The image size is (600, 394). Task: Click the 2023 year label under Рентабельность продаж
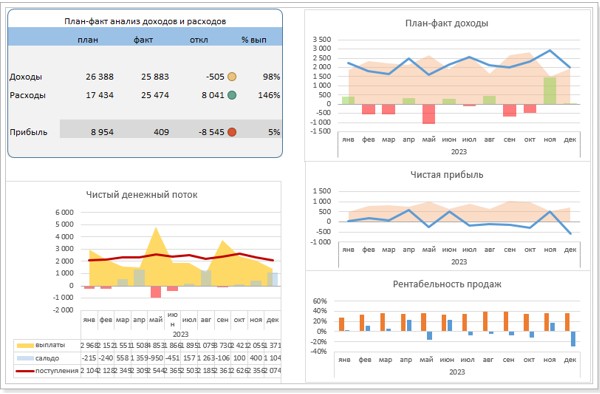click(457, 372)
